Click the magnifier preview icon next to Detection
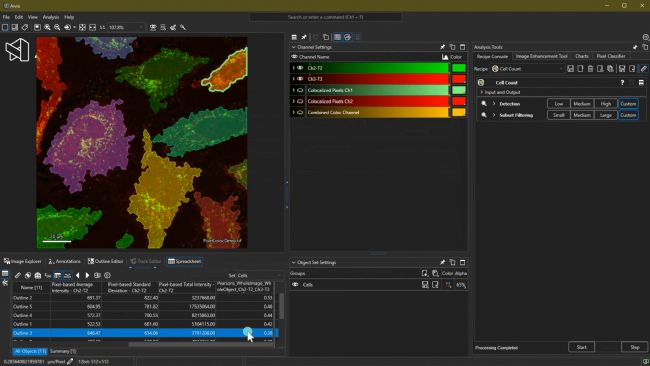 [484, 104]
